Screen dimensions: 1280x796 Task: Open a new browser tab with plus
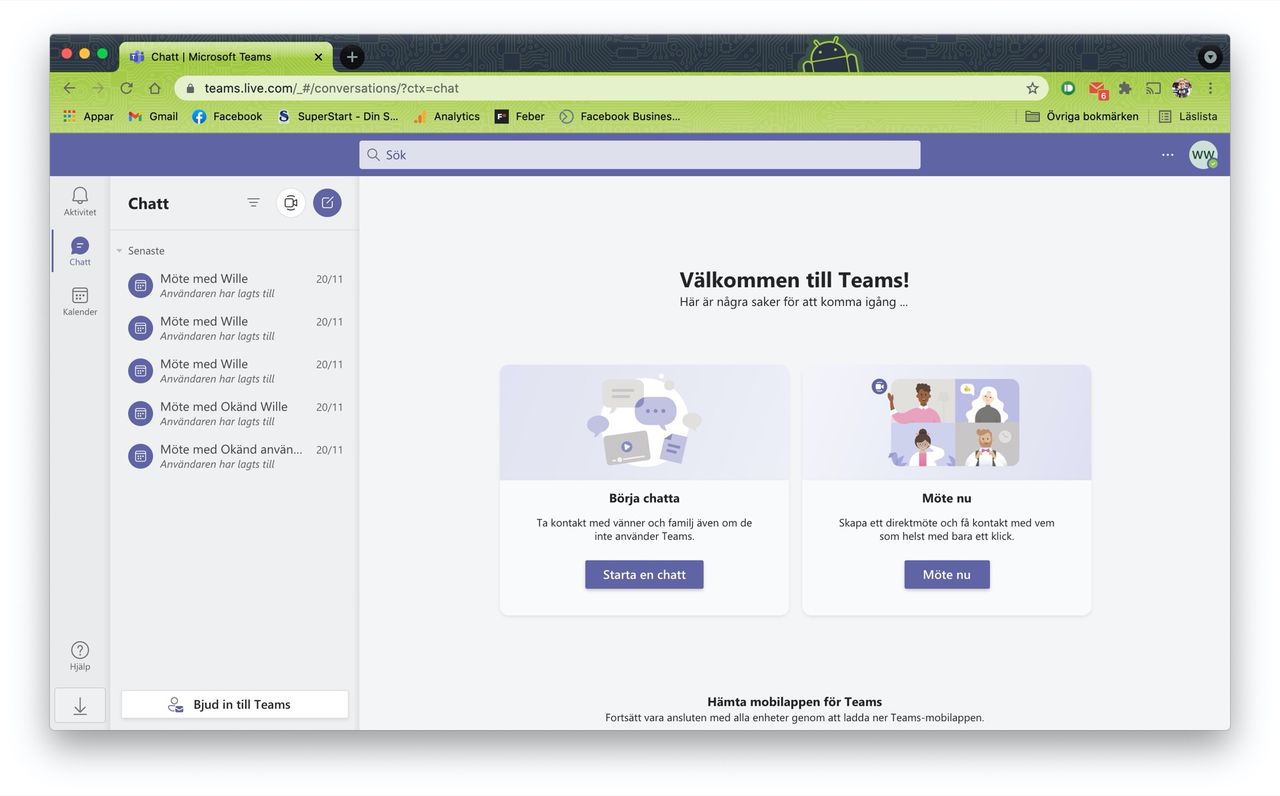click(x=352, y=57)
